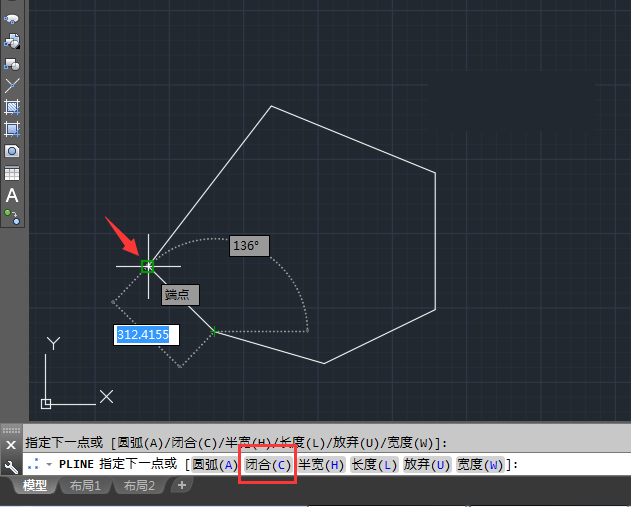Click the 136° dynamic angle field
The height and width of the screenshot is (507, 631).
click(x=249, y=246)
